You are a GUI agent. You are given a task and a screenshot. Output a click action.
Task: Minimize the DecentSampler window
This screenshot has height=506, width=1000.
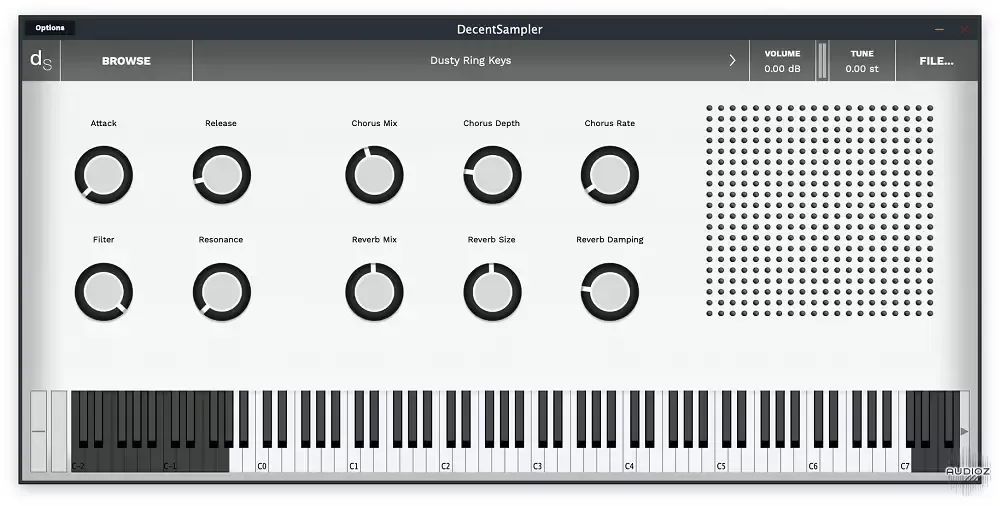click(939, 29)
